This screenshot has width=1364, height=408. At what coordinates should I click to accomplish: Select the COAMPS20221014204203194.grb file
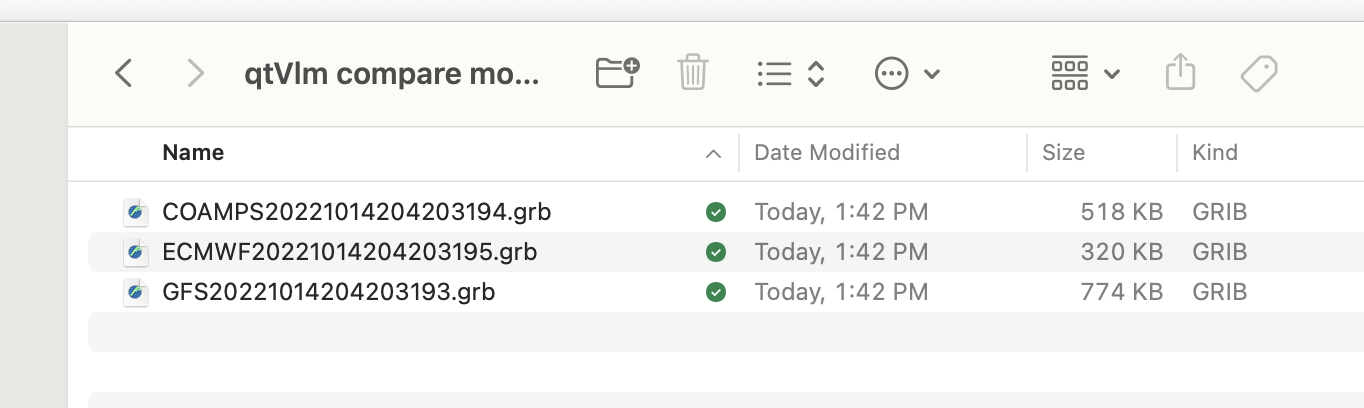click(356, 212)
